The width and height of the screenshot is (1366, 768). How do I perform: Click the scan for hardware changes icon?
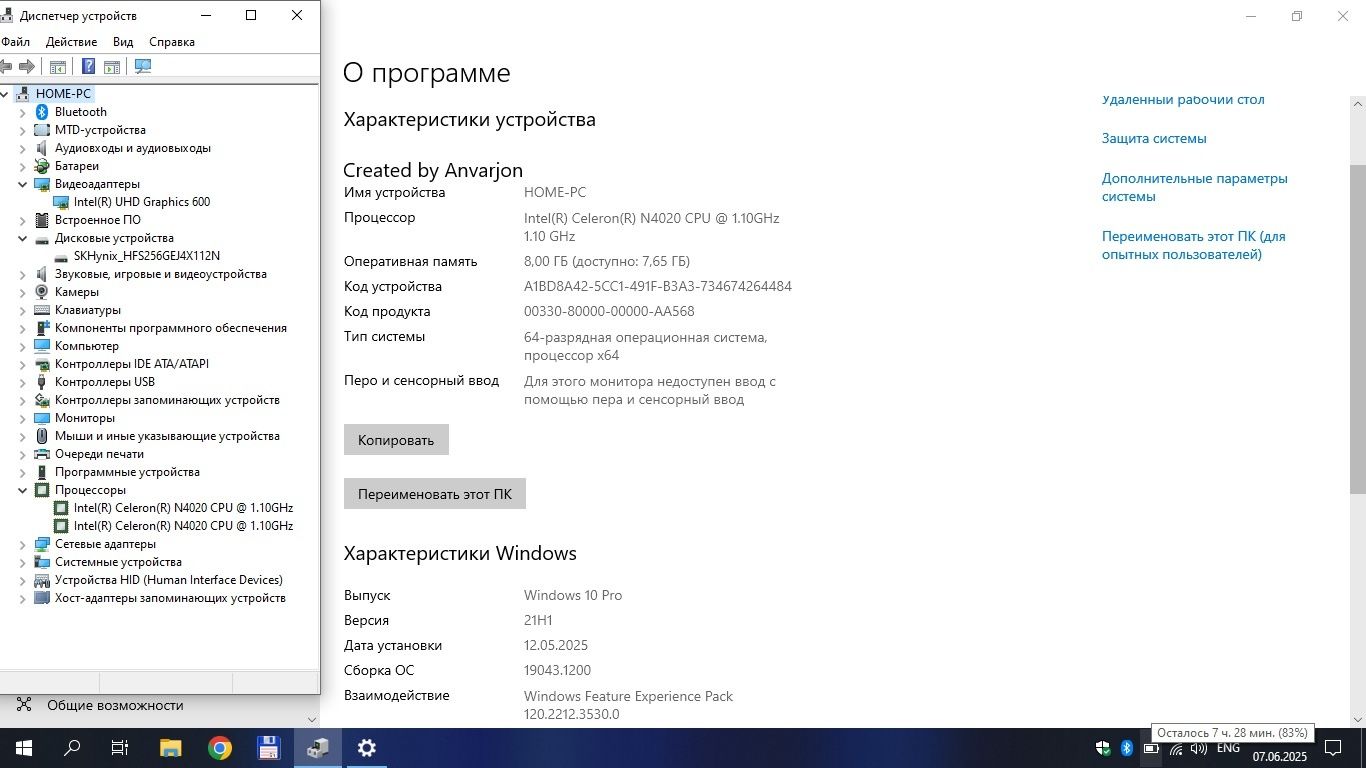pyautogui.click(x=143, y=66)
